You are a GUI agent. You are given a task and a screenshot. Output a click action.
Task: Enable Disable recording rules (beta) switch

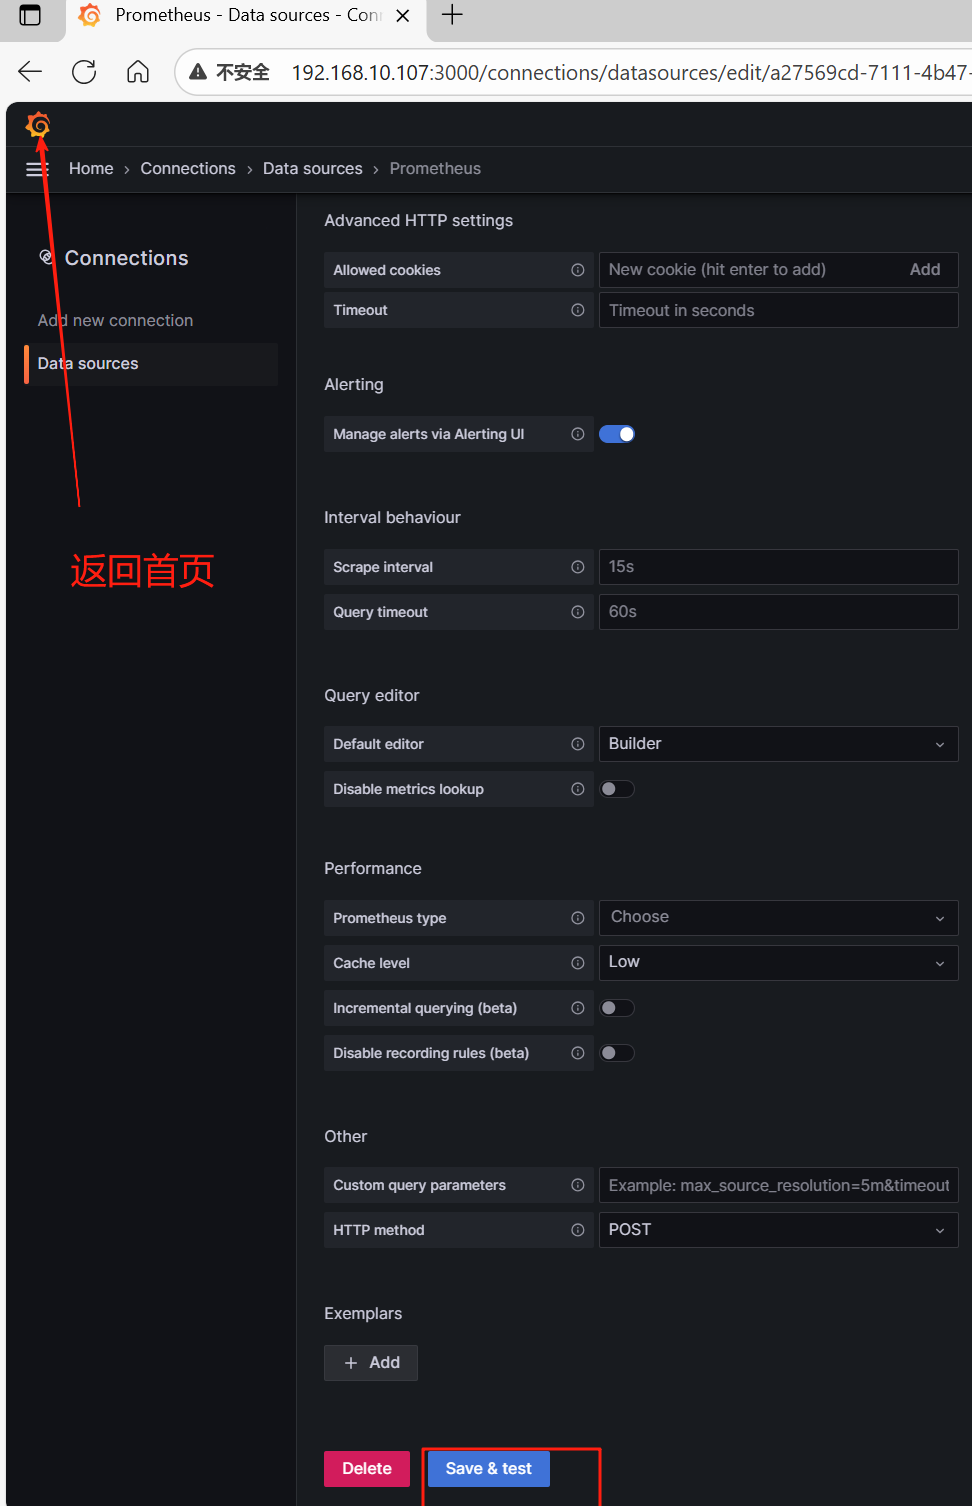[x=617, y=1053]
